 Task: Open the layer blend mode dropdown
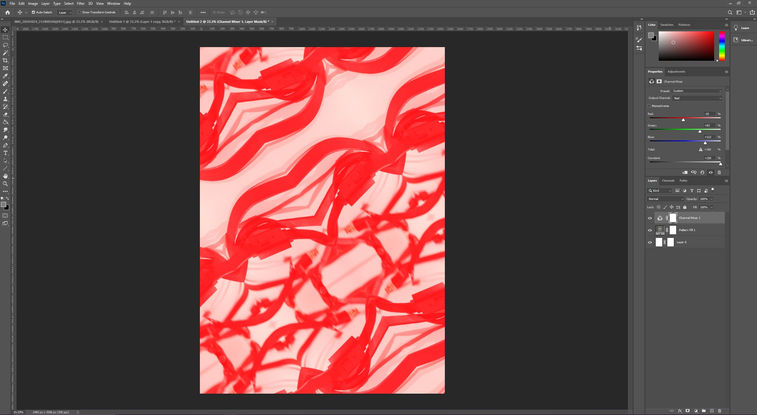tap(665, 199)
